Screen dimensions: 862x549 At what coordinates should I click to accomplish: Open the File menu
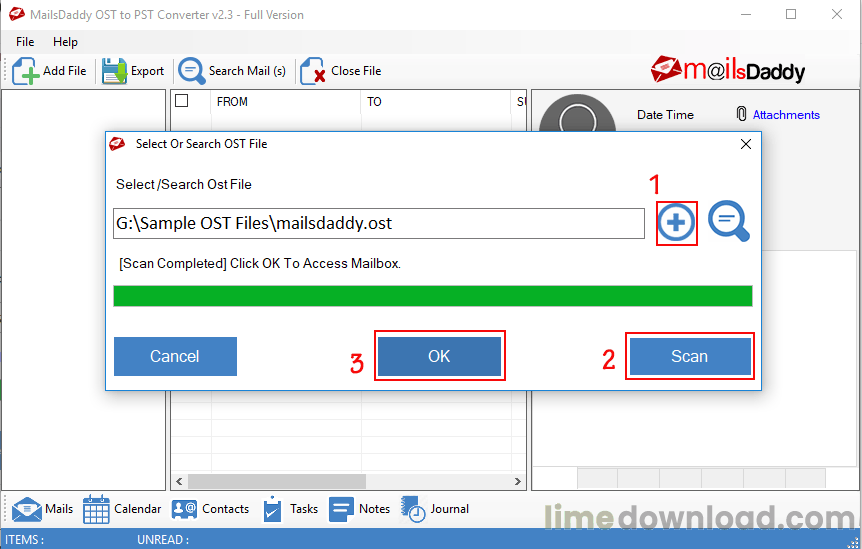tap(25, 42)
